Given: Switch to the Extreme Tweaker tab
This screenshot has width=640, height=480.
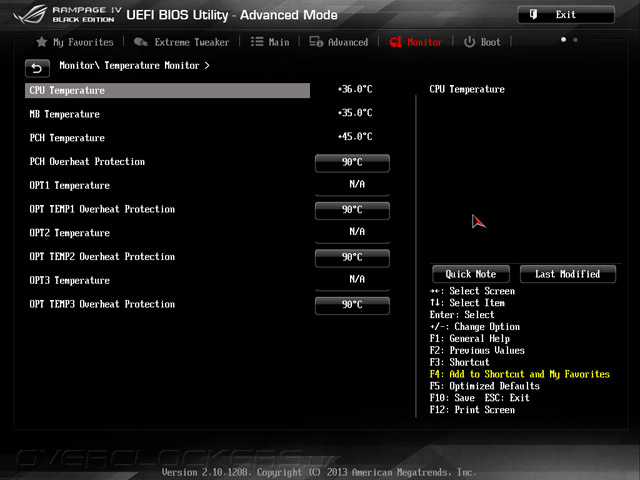Looking at the screenshot, I should [182, 42].
